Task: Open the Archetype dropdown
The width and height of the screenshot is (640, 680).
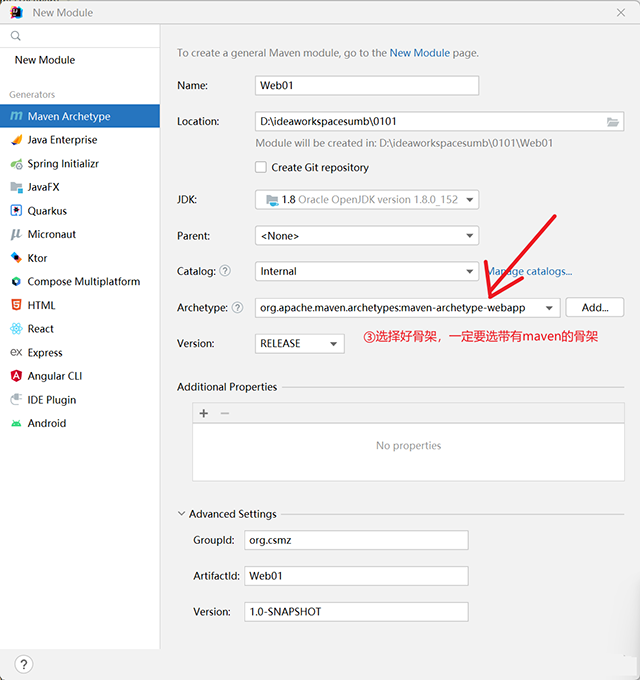Action: click(x=408, y=307)
